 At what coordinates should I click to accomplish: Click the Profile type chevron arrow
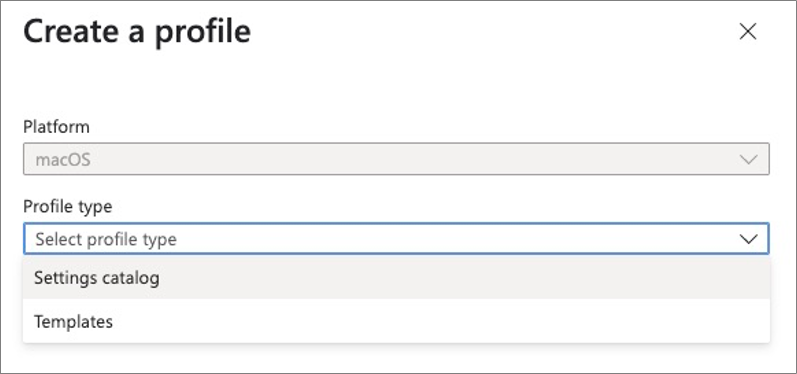pyautogui.click(x=748, y=239)
